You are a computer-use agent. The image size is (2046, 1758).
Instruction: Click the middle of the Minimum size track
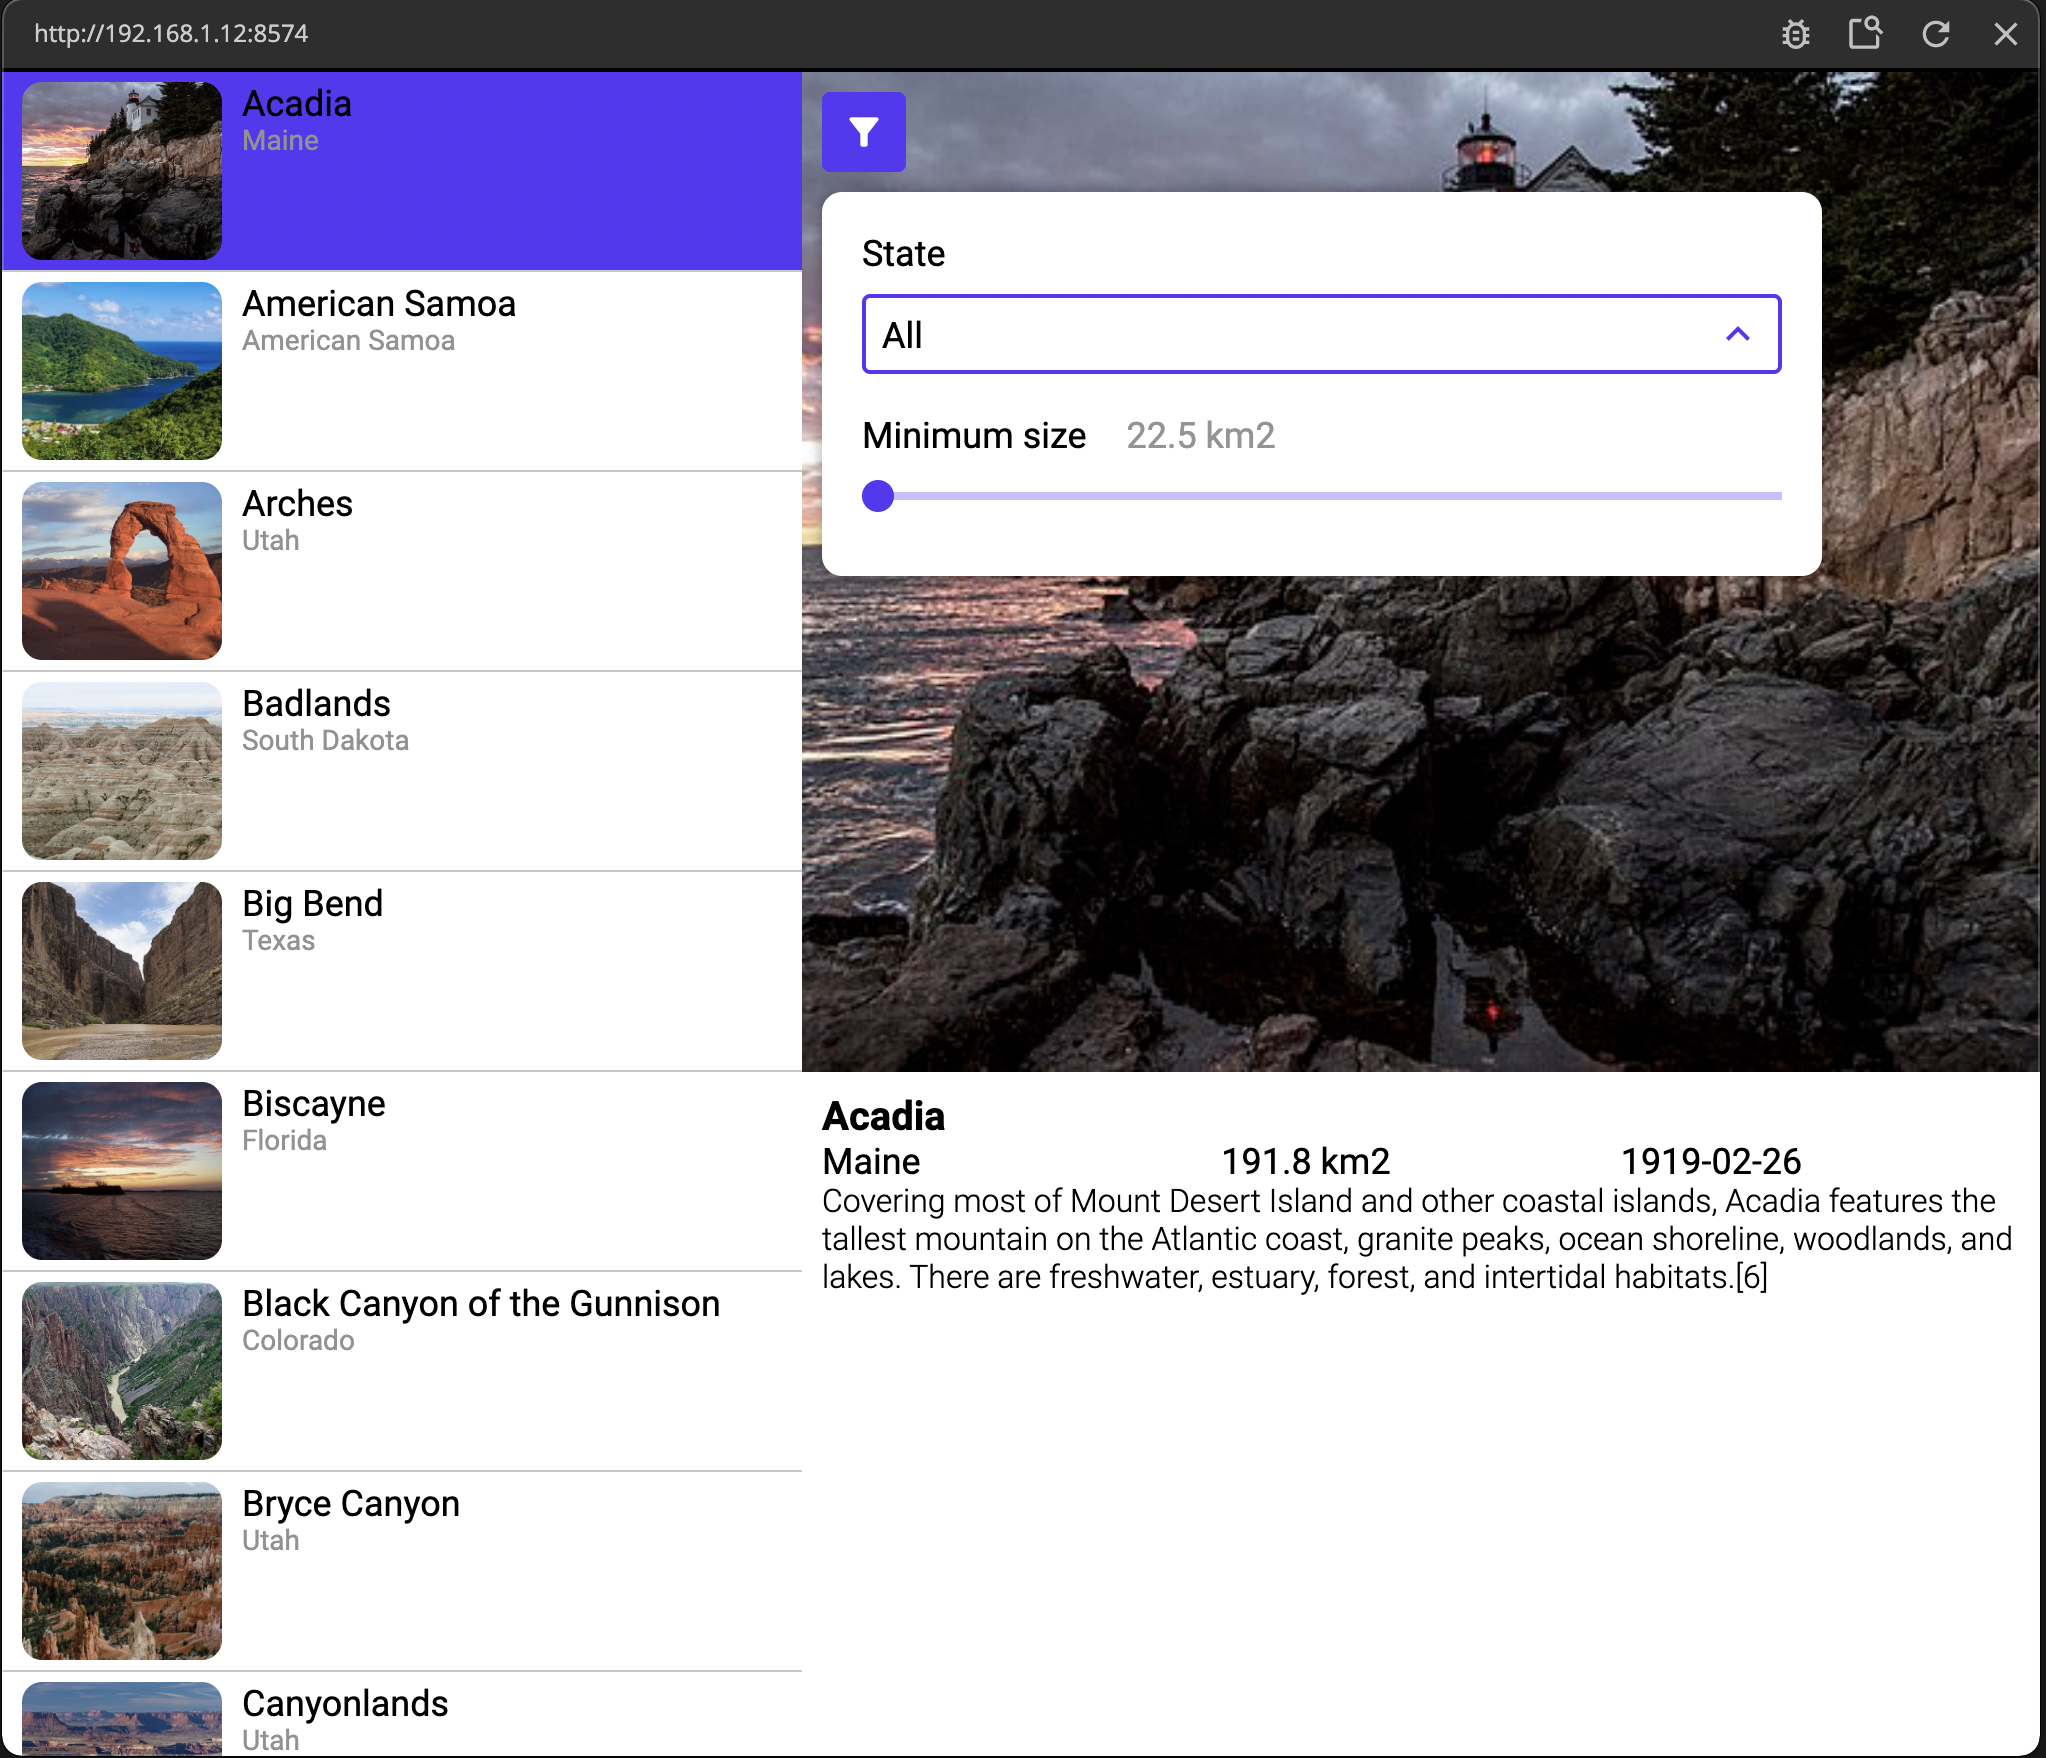(x=1322, y=496)
